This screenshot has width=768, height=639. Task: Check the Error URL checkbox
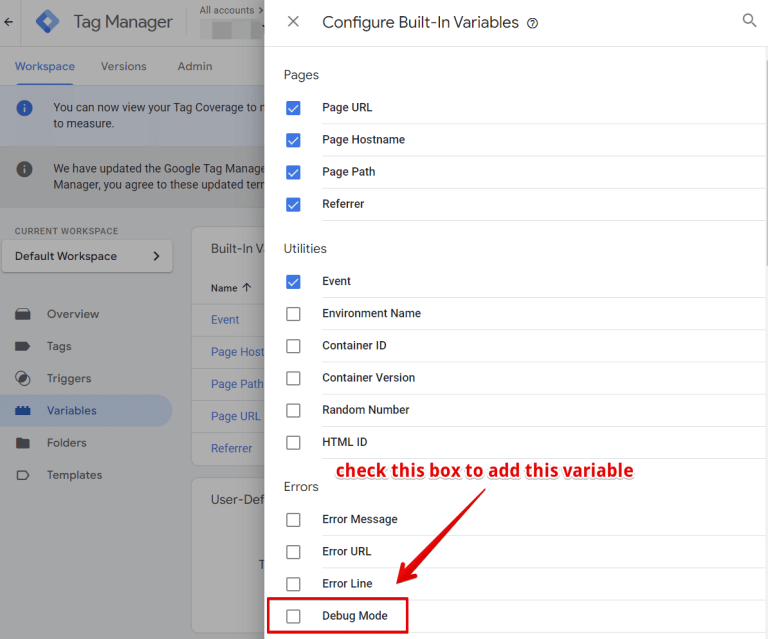click(293, 552)
